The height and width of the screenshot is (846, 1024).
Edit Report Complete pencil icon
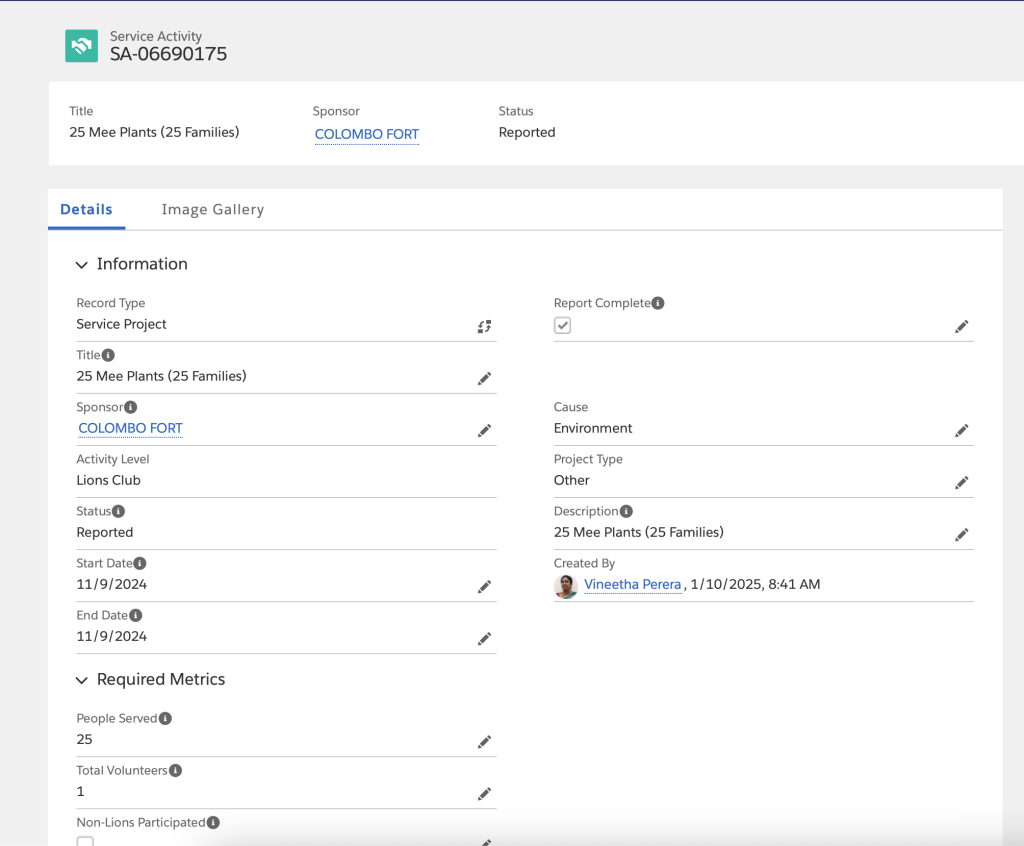tap(961, 327)
